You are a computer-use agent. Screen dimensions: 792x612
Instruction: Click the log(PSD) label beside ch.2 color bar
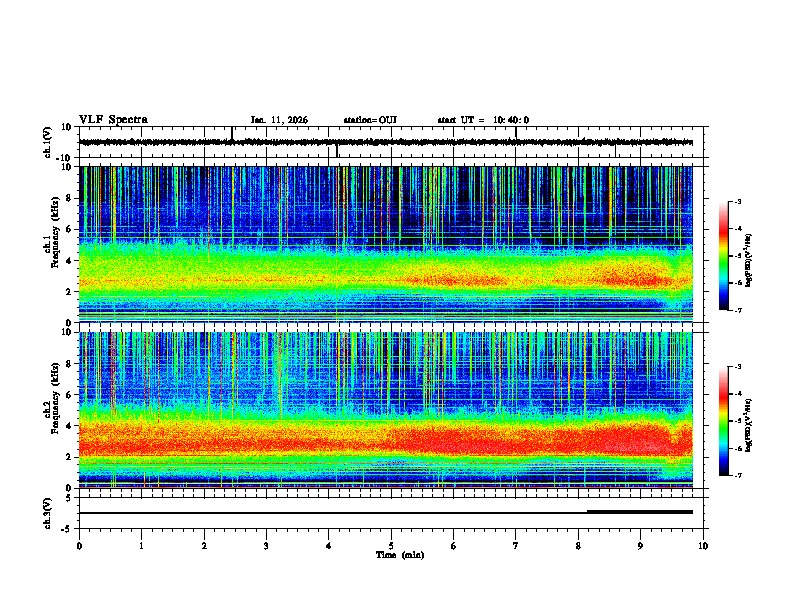pyautogui.click(x=748, y=424)
